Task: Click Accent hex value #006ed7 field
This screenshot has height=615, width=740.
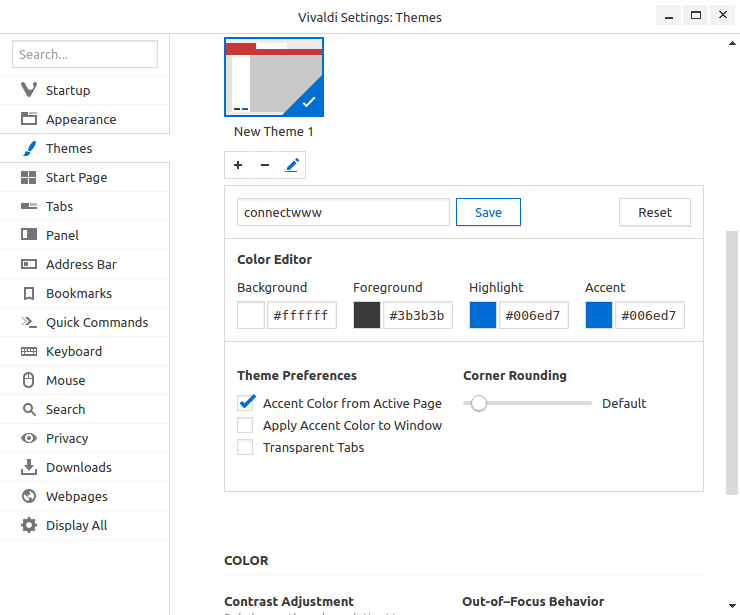Action: pyautogui.click(x=650, y=315)
